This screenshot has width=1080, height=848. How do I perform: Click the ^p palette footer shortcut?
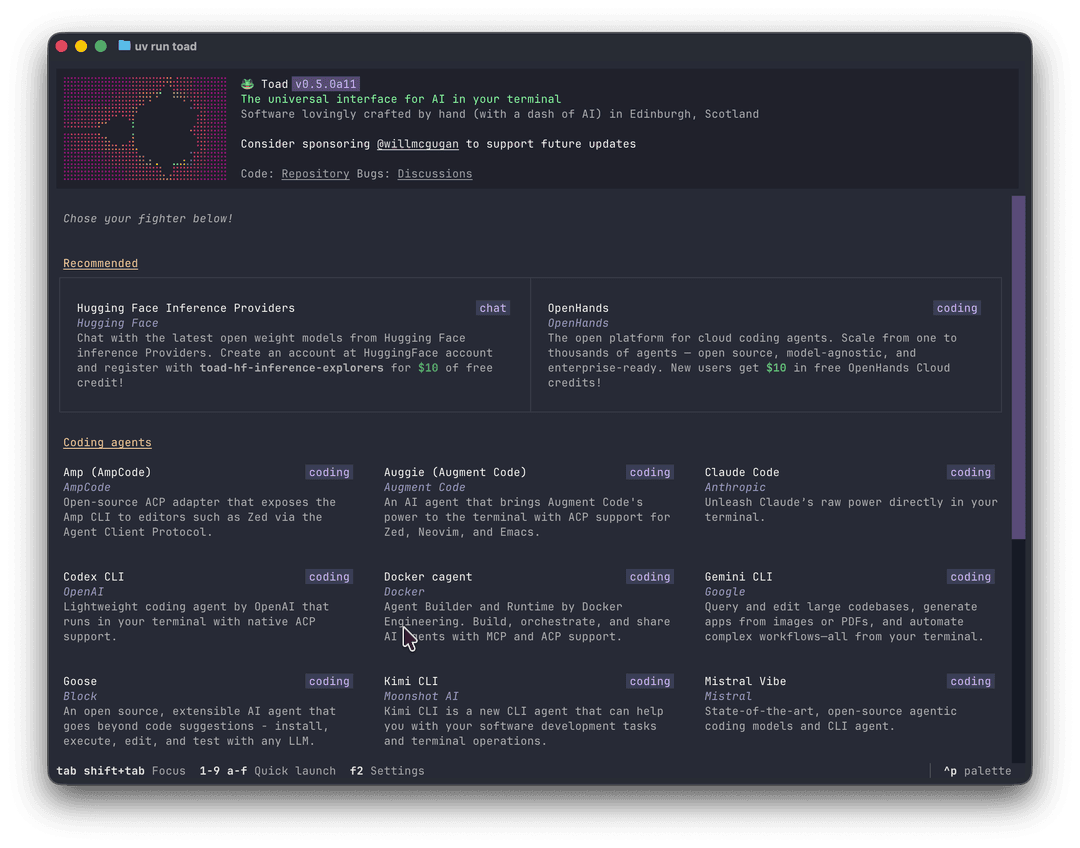(x=977, y=771)
